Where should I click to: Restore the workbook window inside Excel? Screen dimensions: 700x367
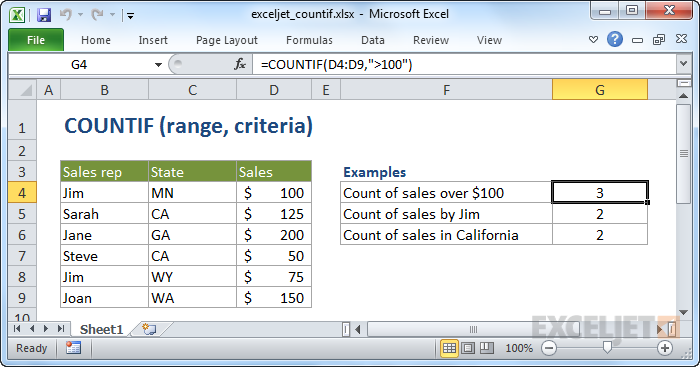click(x=659, y=40)
